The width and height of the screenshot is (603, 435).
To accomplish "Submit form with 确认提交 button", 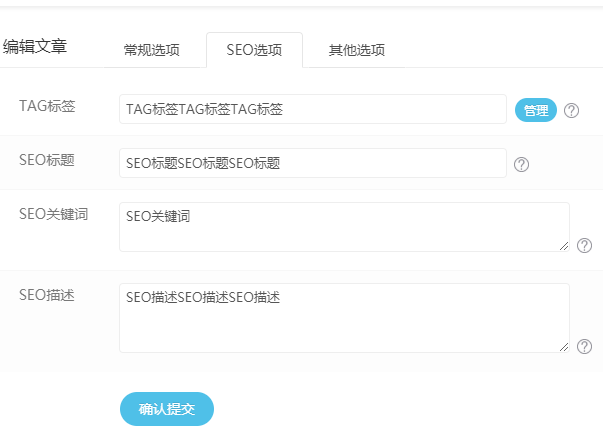I will pyautogui.click(x=167, y=409).
